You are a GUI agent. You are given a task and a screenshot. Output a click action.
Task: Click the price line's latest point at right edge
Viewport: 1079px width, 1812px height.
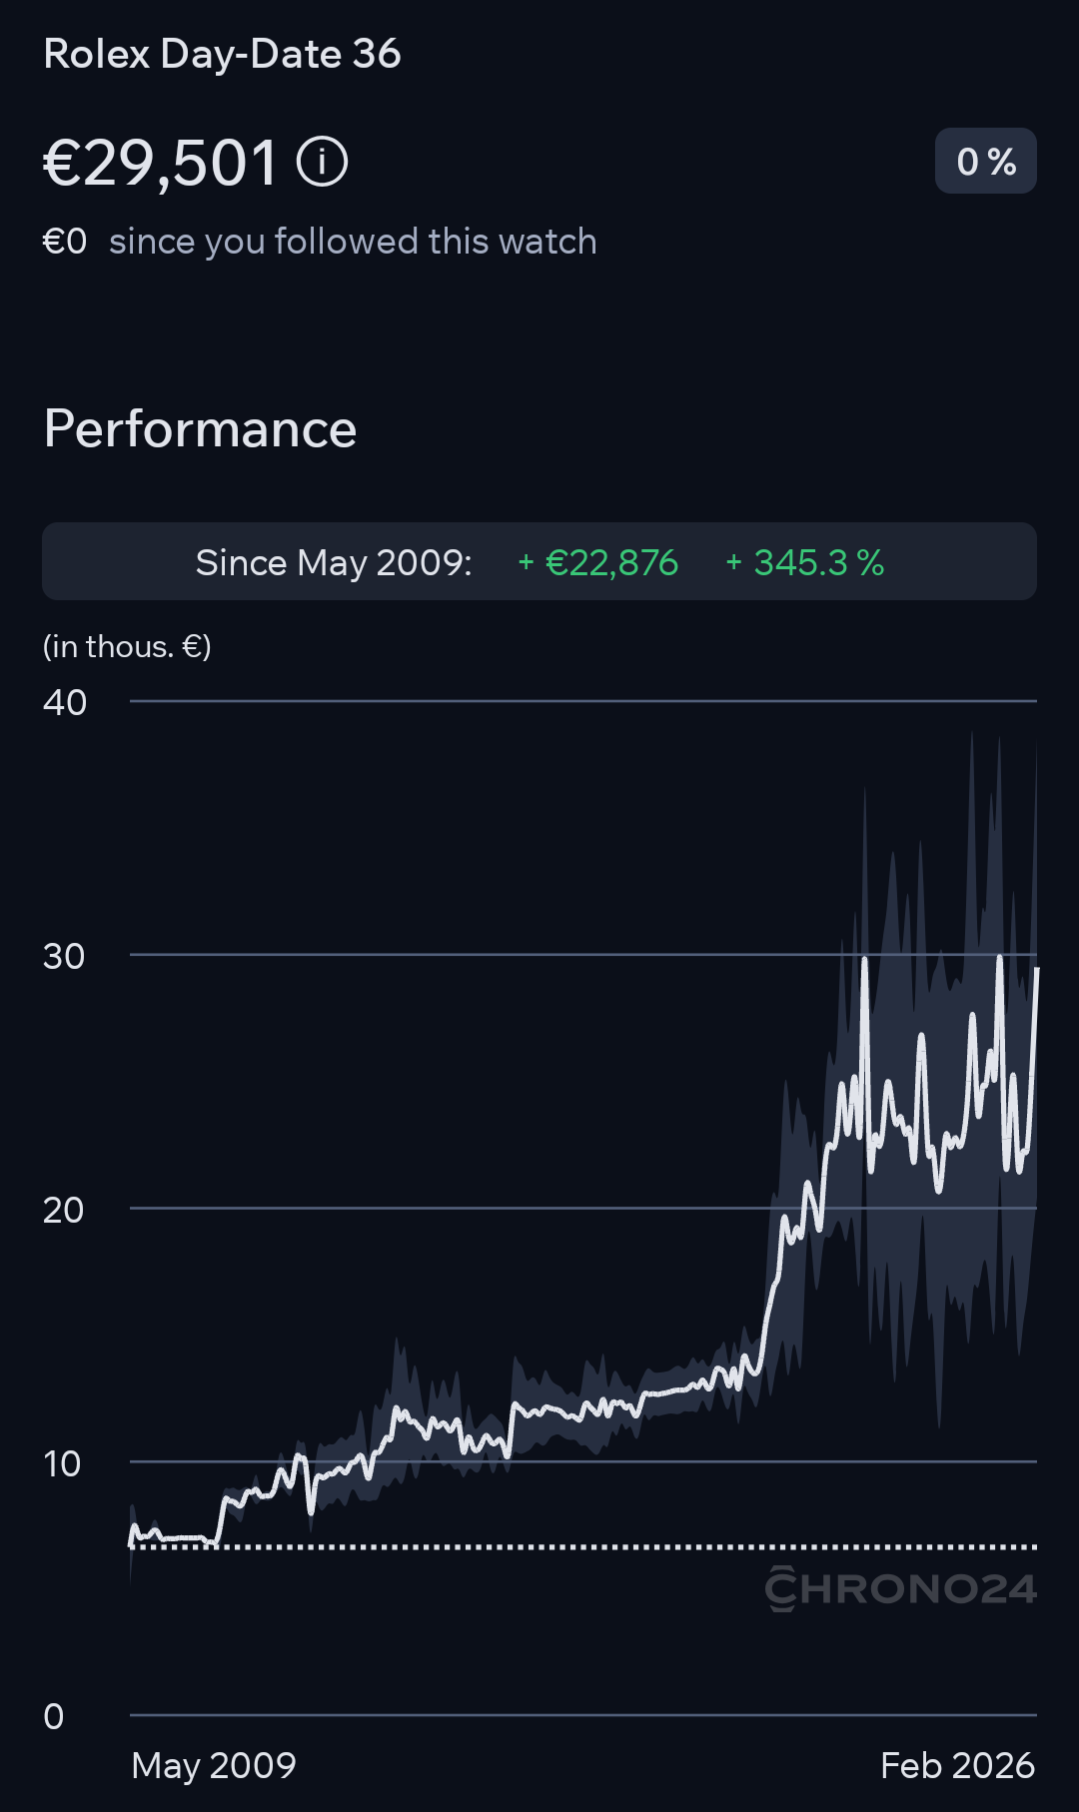click(1036, 971)
